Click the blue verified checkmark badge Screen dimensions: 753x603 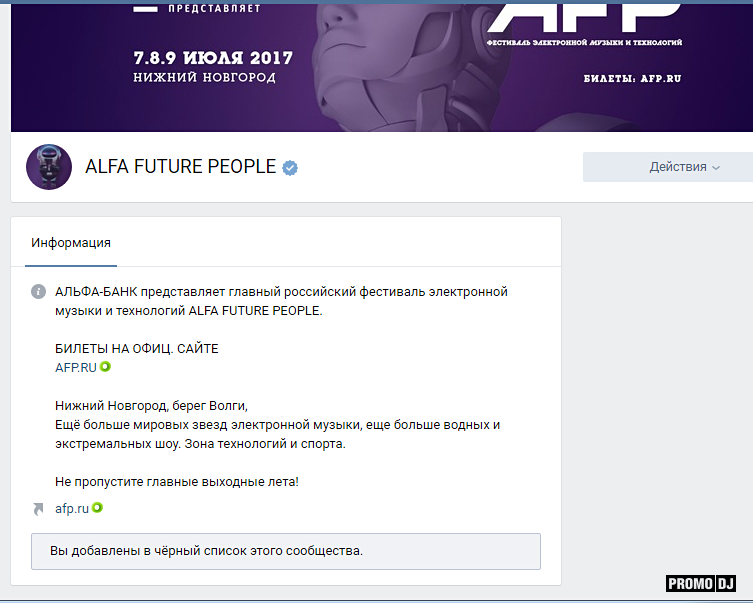click(290, 168)
